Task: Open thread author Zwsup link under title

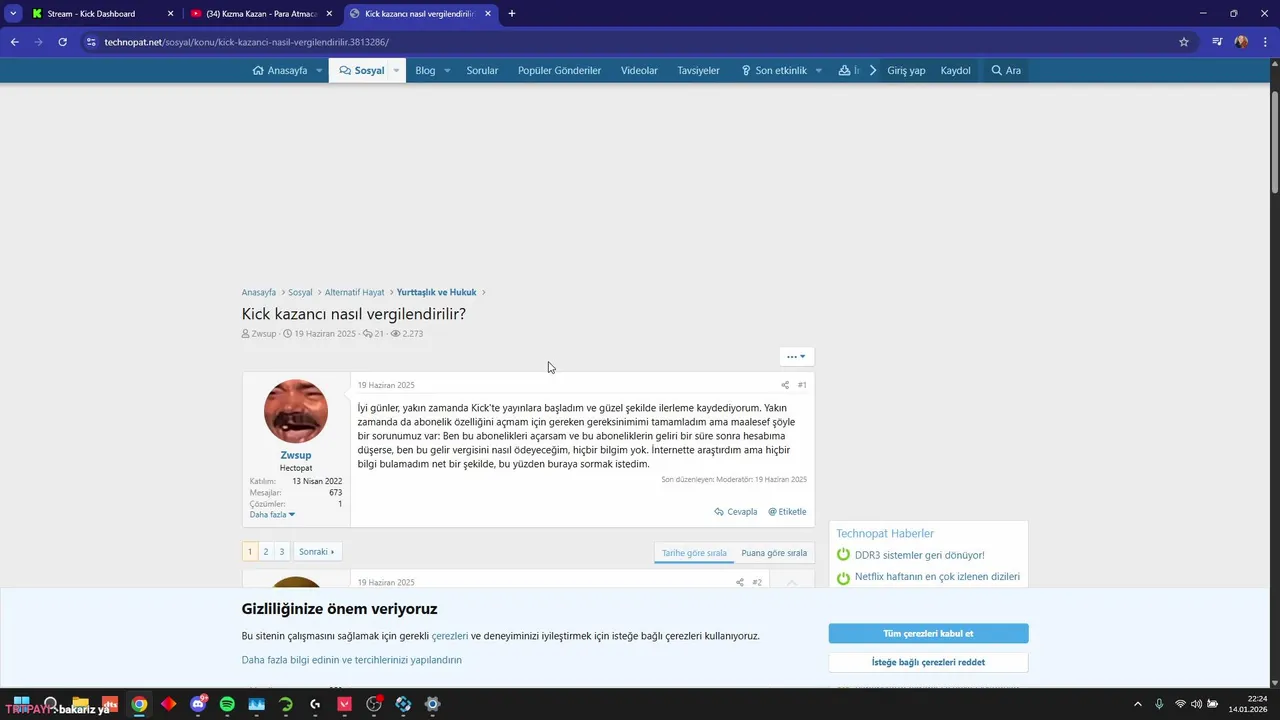Action: tap(263, 334)
